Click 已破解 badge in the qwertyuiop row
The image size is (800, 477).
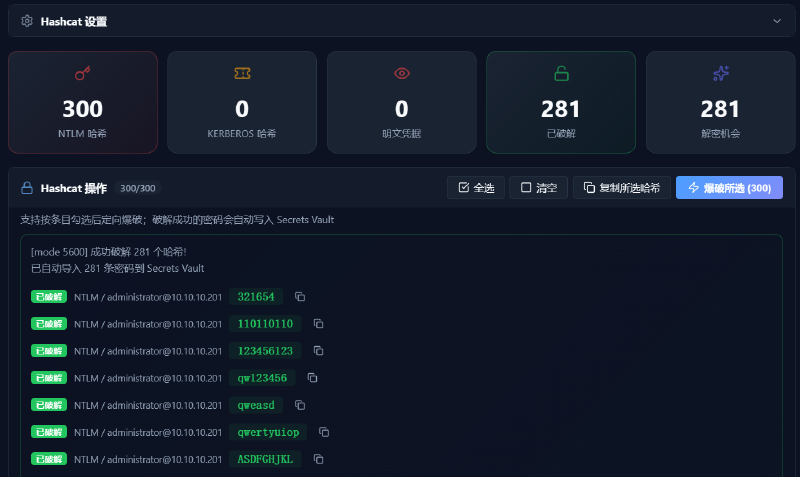[x=49, y=432]
